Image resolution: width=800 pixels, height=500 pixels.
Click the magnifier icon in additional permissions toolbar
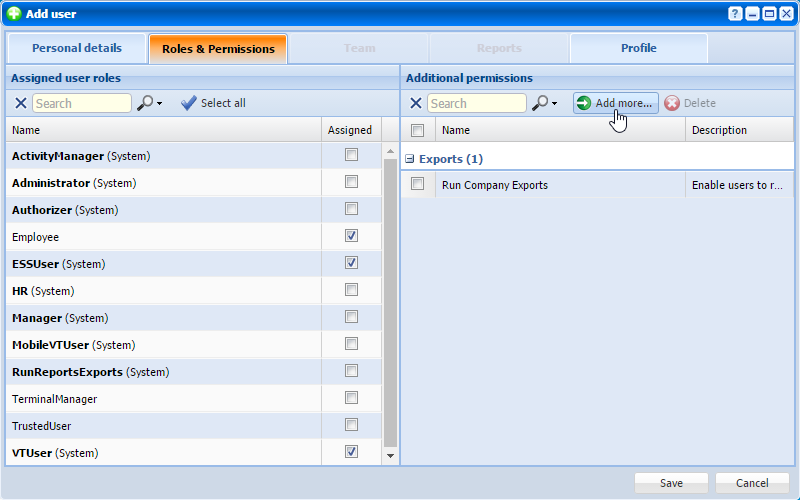click(540, 103)
